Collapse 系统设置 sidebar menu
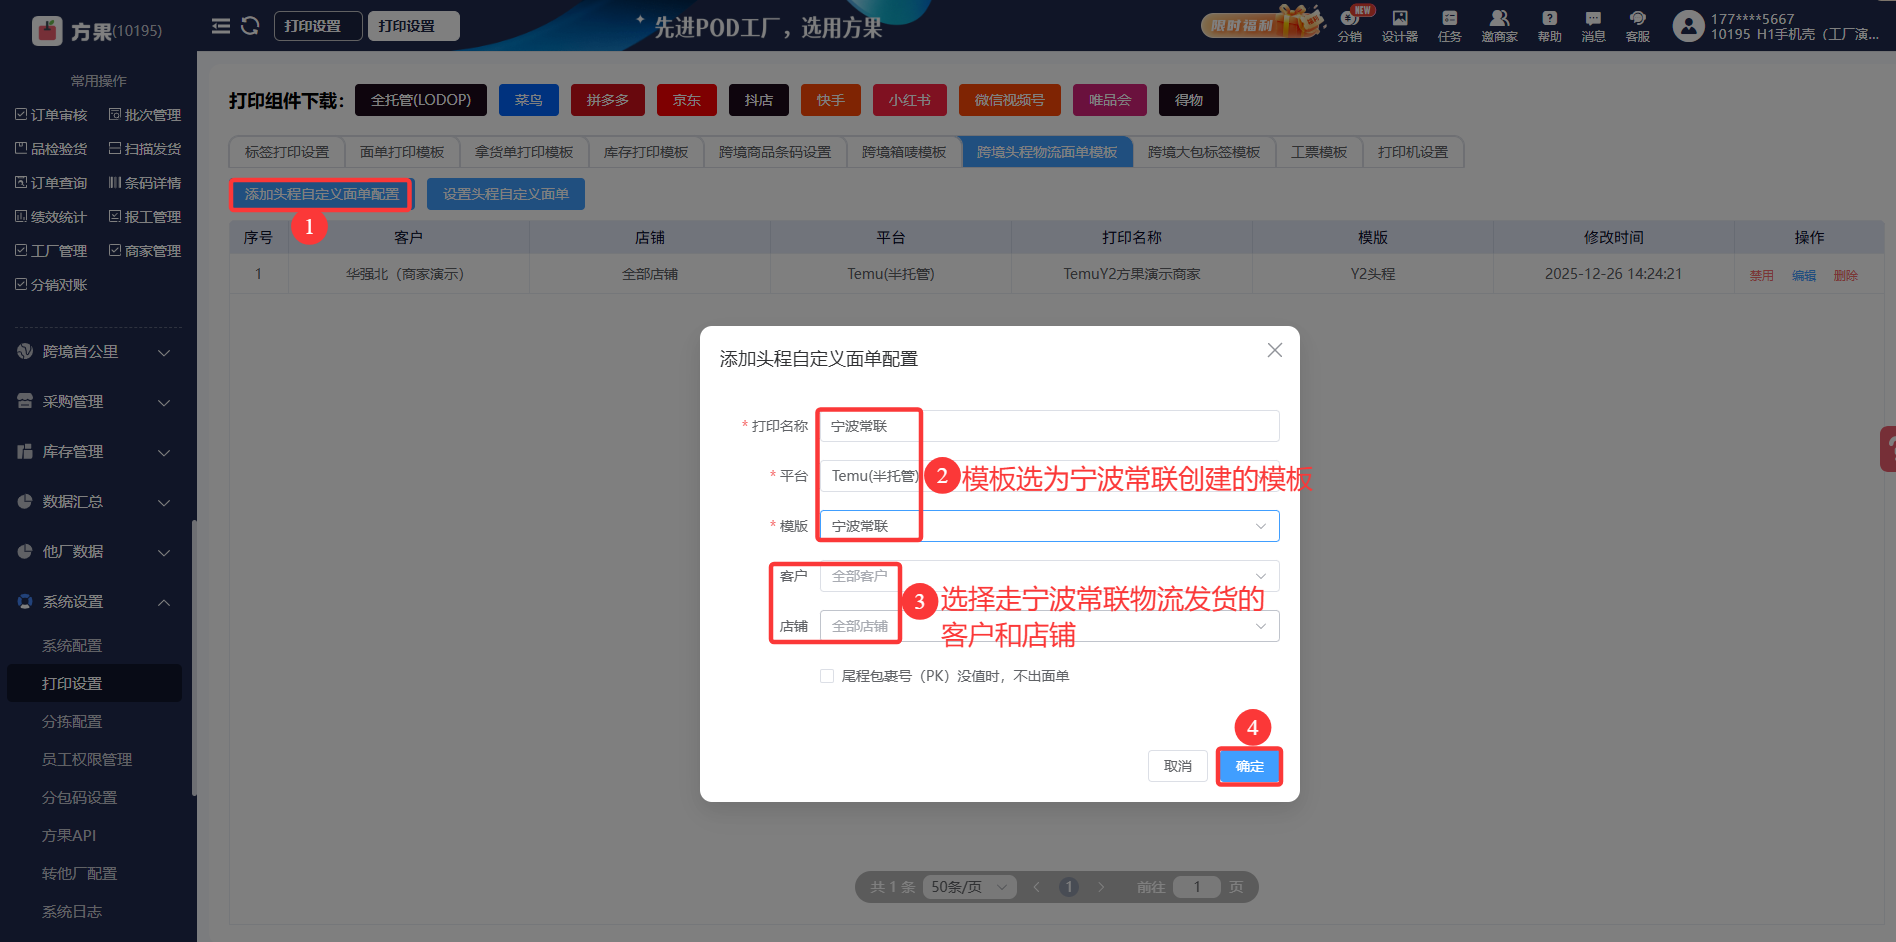This screenshot has width=1896, height=942. (95, 602)
